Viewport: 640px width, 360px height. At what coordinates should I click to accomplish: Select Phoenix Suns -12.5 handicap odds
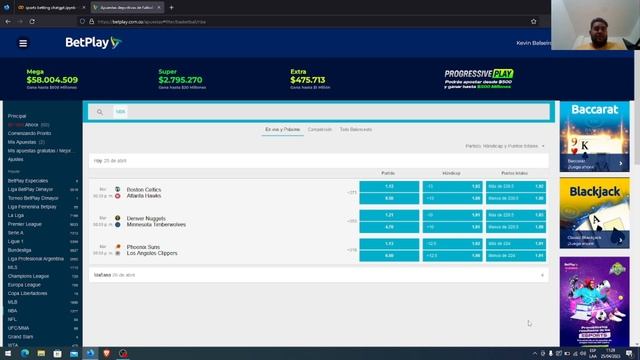pos(452,244)
